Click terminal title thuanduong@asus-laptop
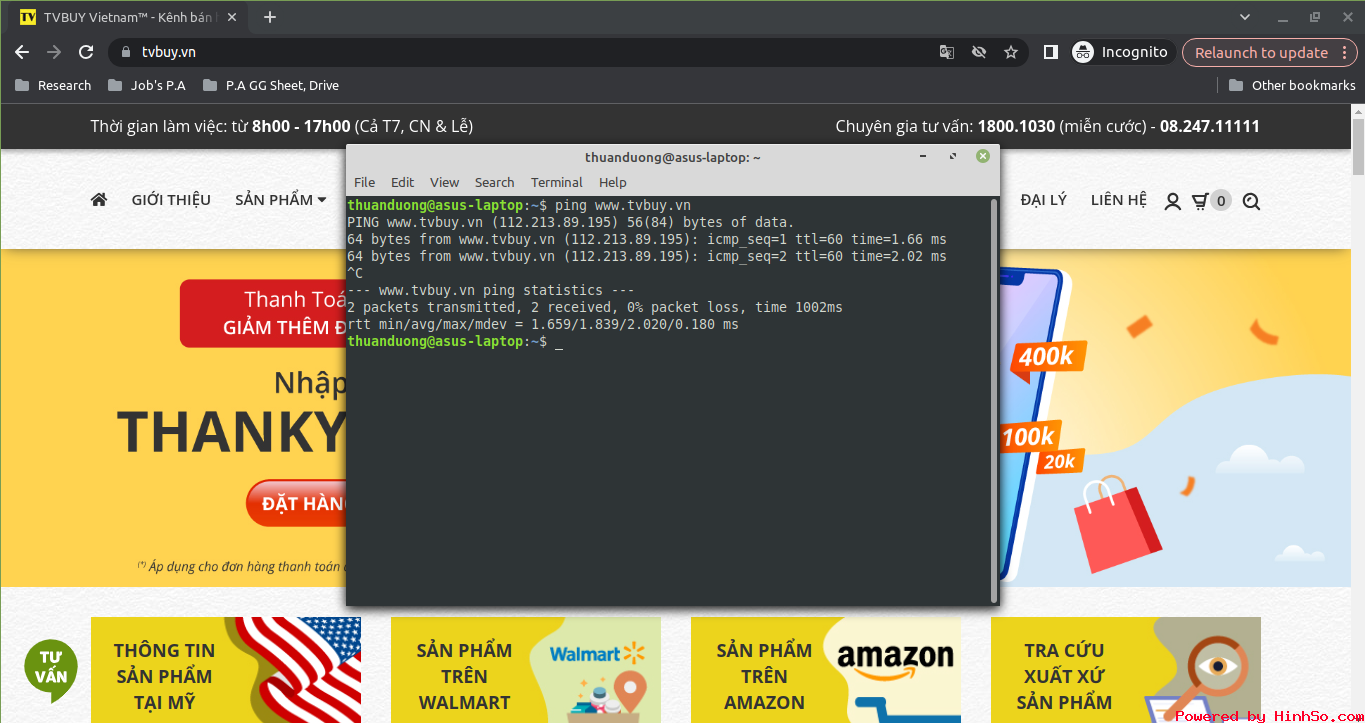1365x723 pixels. click(x=673, y=157)
